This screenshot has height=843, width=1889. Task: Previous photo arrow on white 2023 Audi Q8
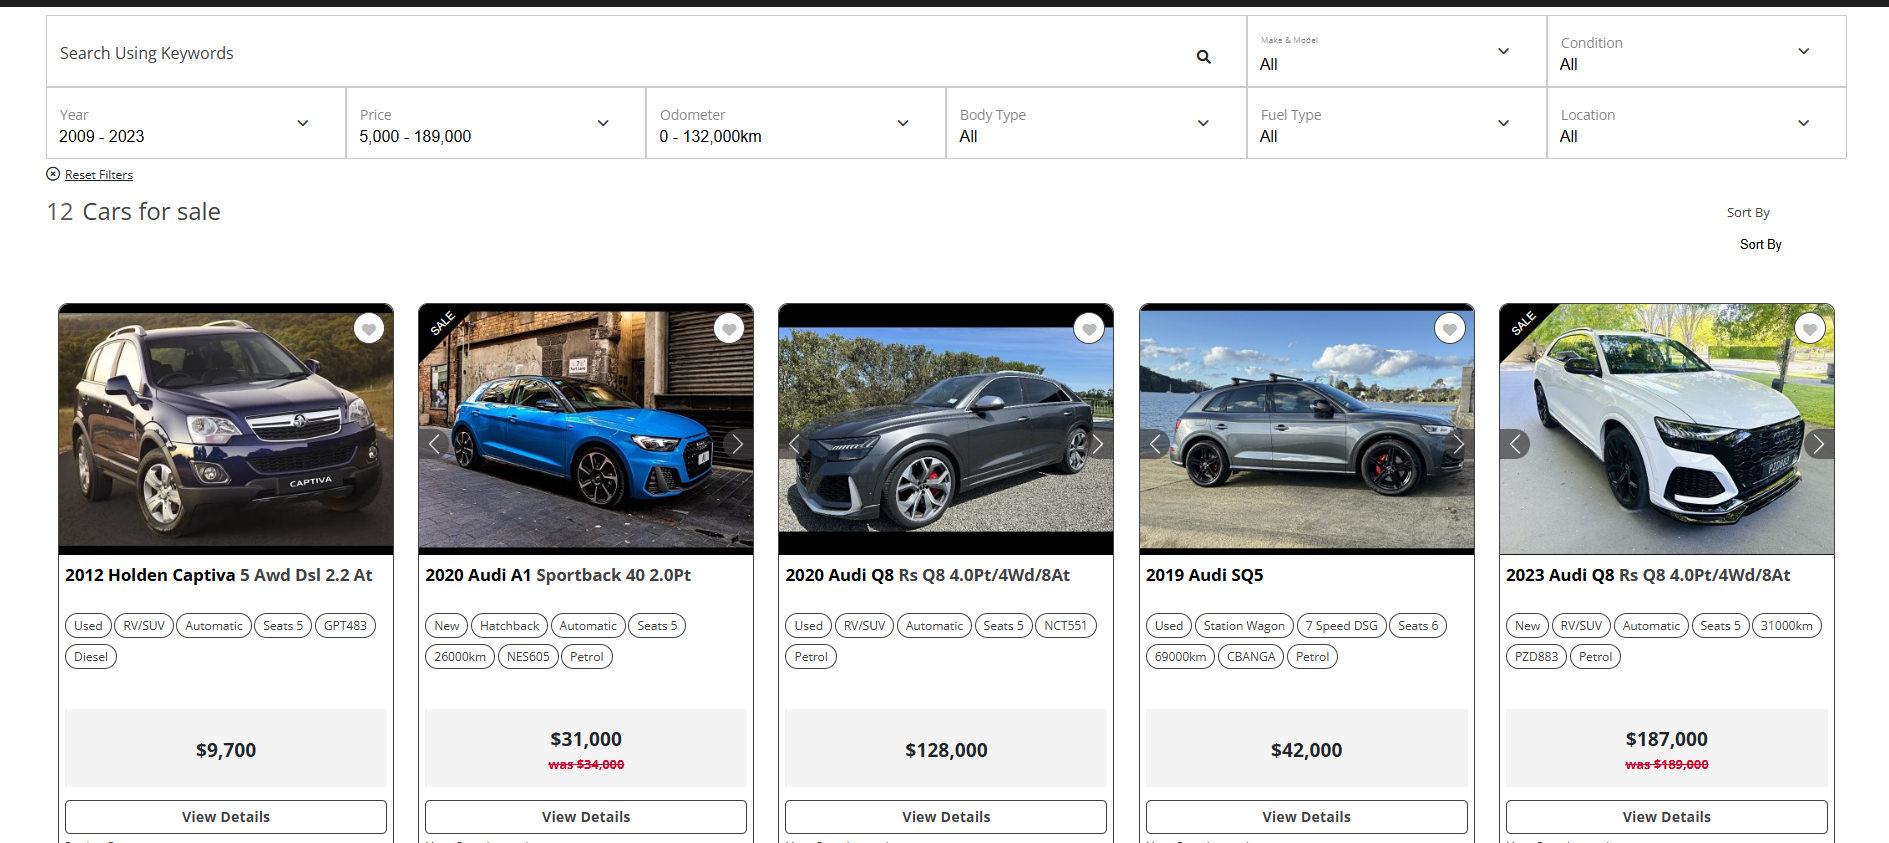[1515, 444]
